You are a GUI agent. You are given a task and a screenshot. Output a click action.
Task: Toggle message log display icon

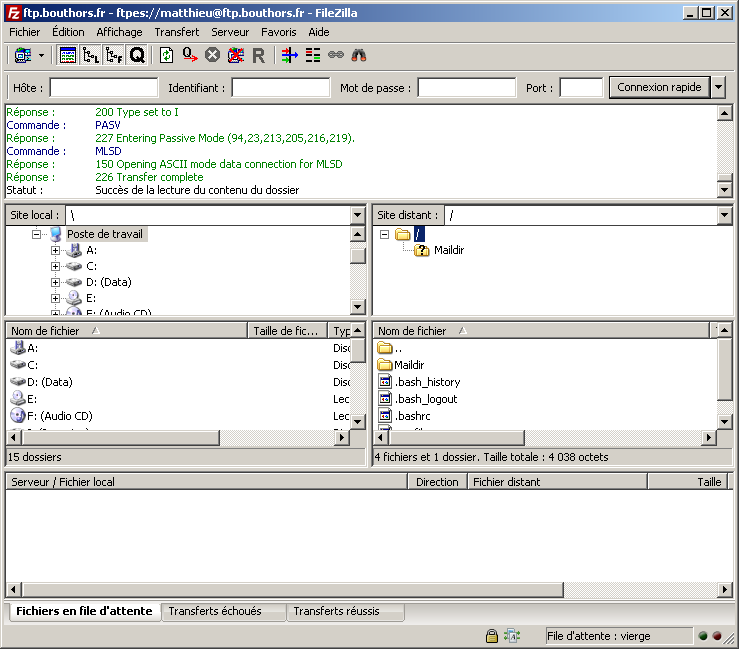[68, 56]
